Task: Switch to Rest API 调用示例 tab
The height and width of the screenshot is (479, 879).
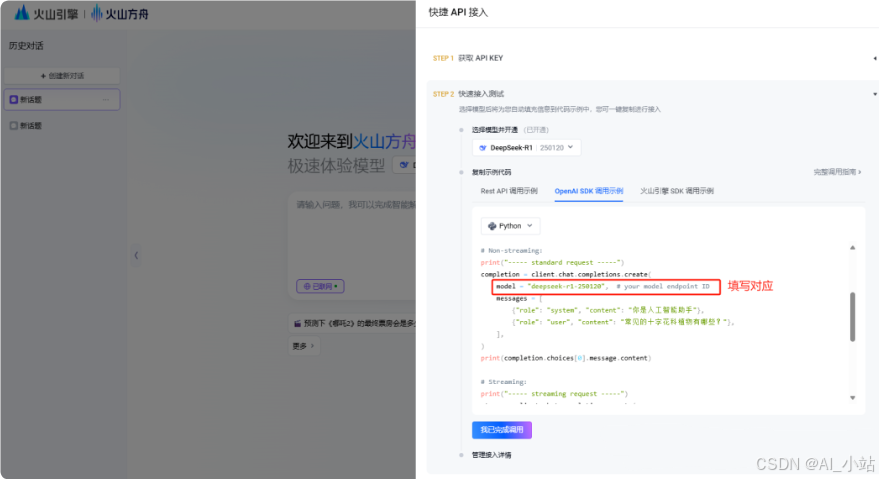Action: point(509,191)
